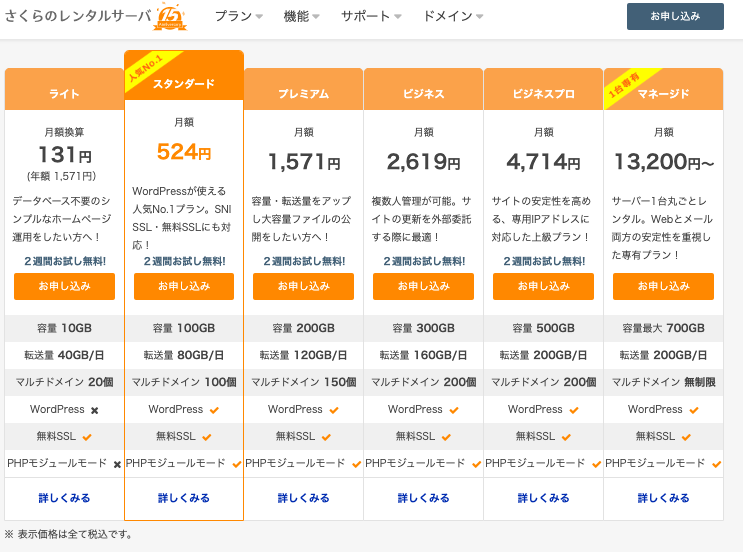Screen dimensions: 743x552
Task: Select the ビジネスプロ plan header
Action: click(x=544, y=90)
